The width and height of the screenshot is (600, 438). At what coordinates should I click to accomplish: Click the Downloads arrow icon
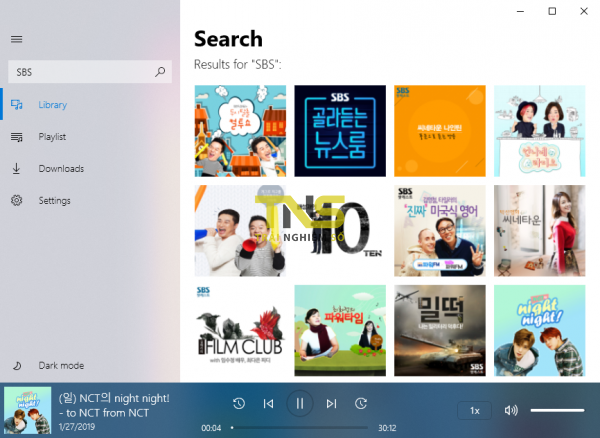pos(16,168)
